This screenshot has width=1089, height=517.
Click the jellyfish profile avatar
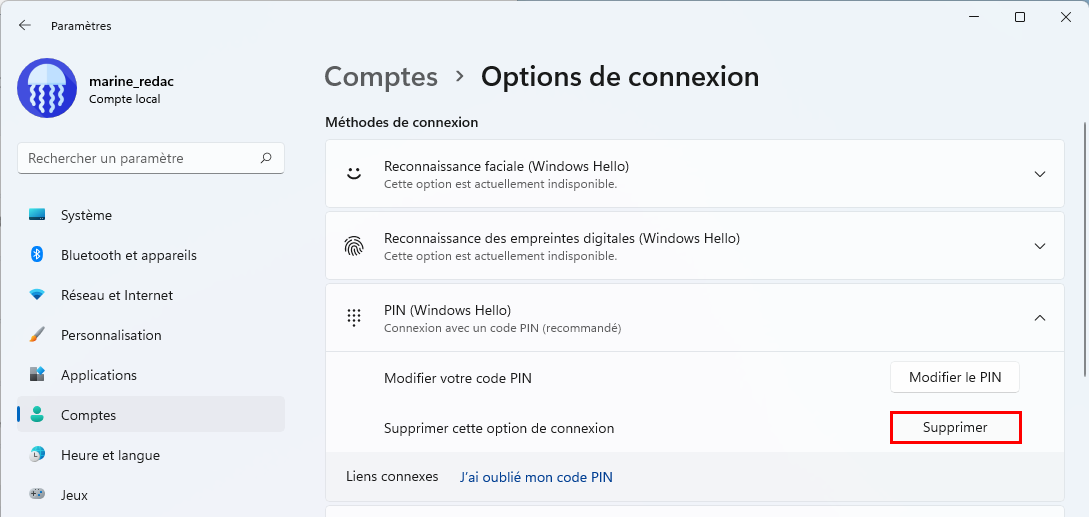click(x=47, y=88)
